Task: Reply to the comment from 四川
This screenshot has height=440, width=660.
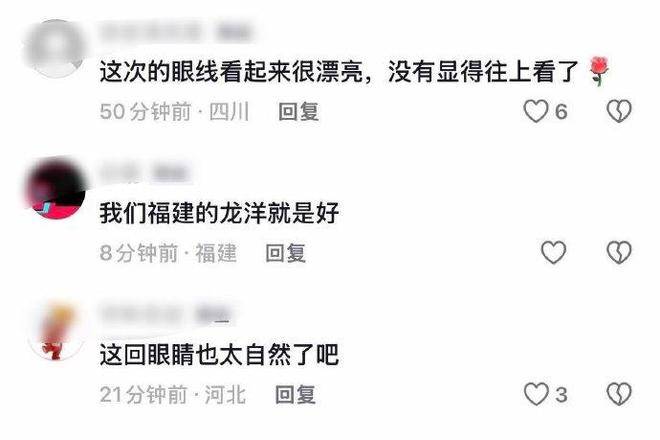Action: [298, 112]
